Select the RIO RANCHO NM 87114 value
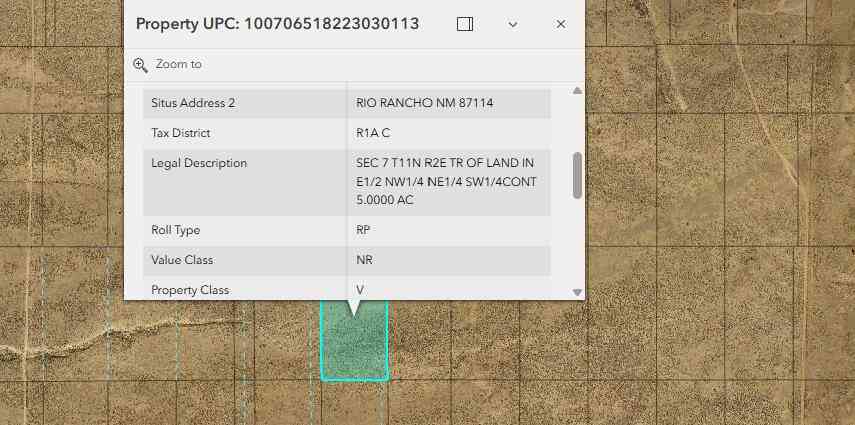Viewport: 855px width, 425px height. [x=425, y=103]
